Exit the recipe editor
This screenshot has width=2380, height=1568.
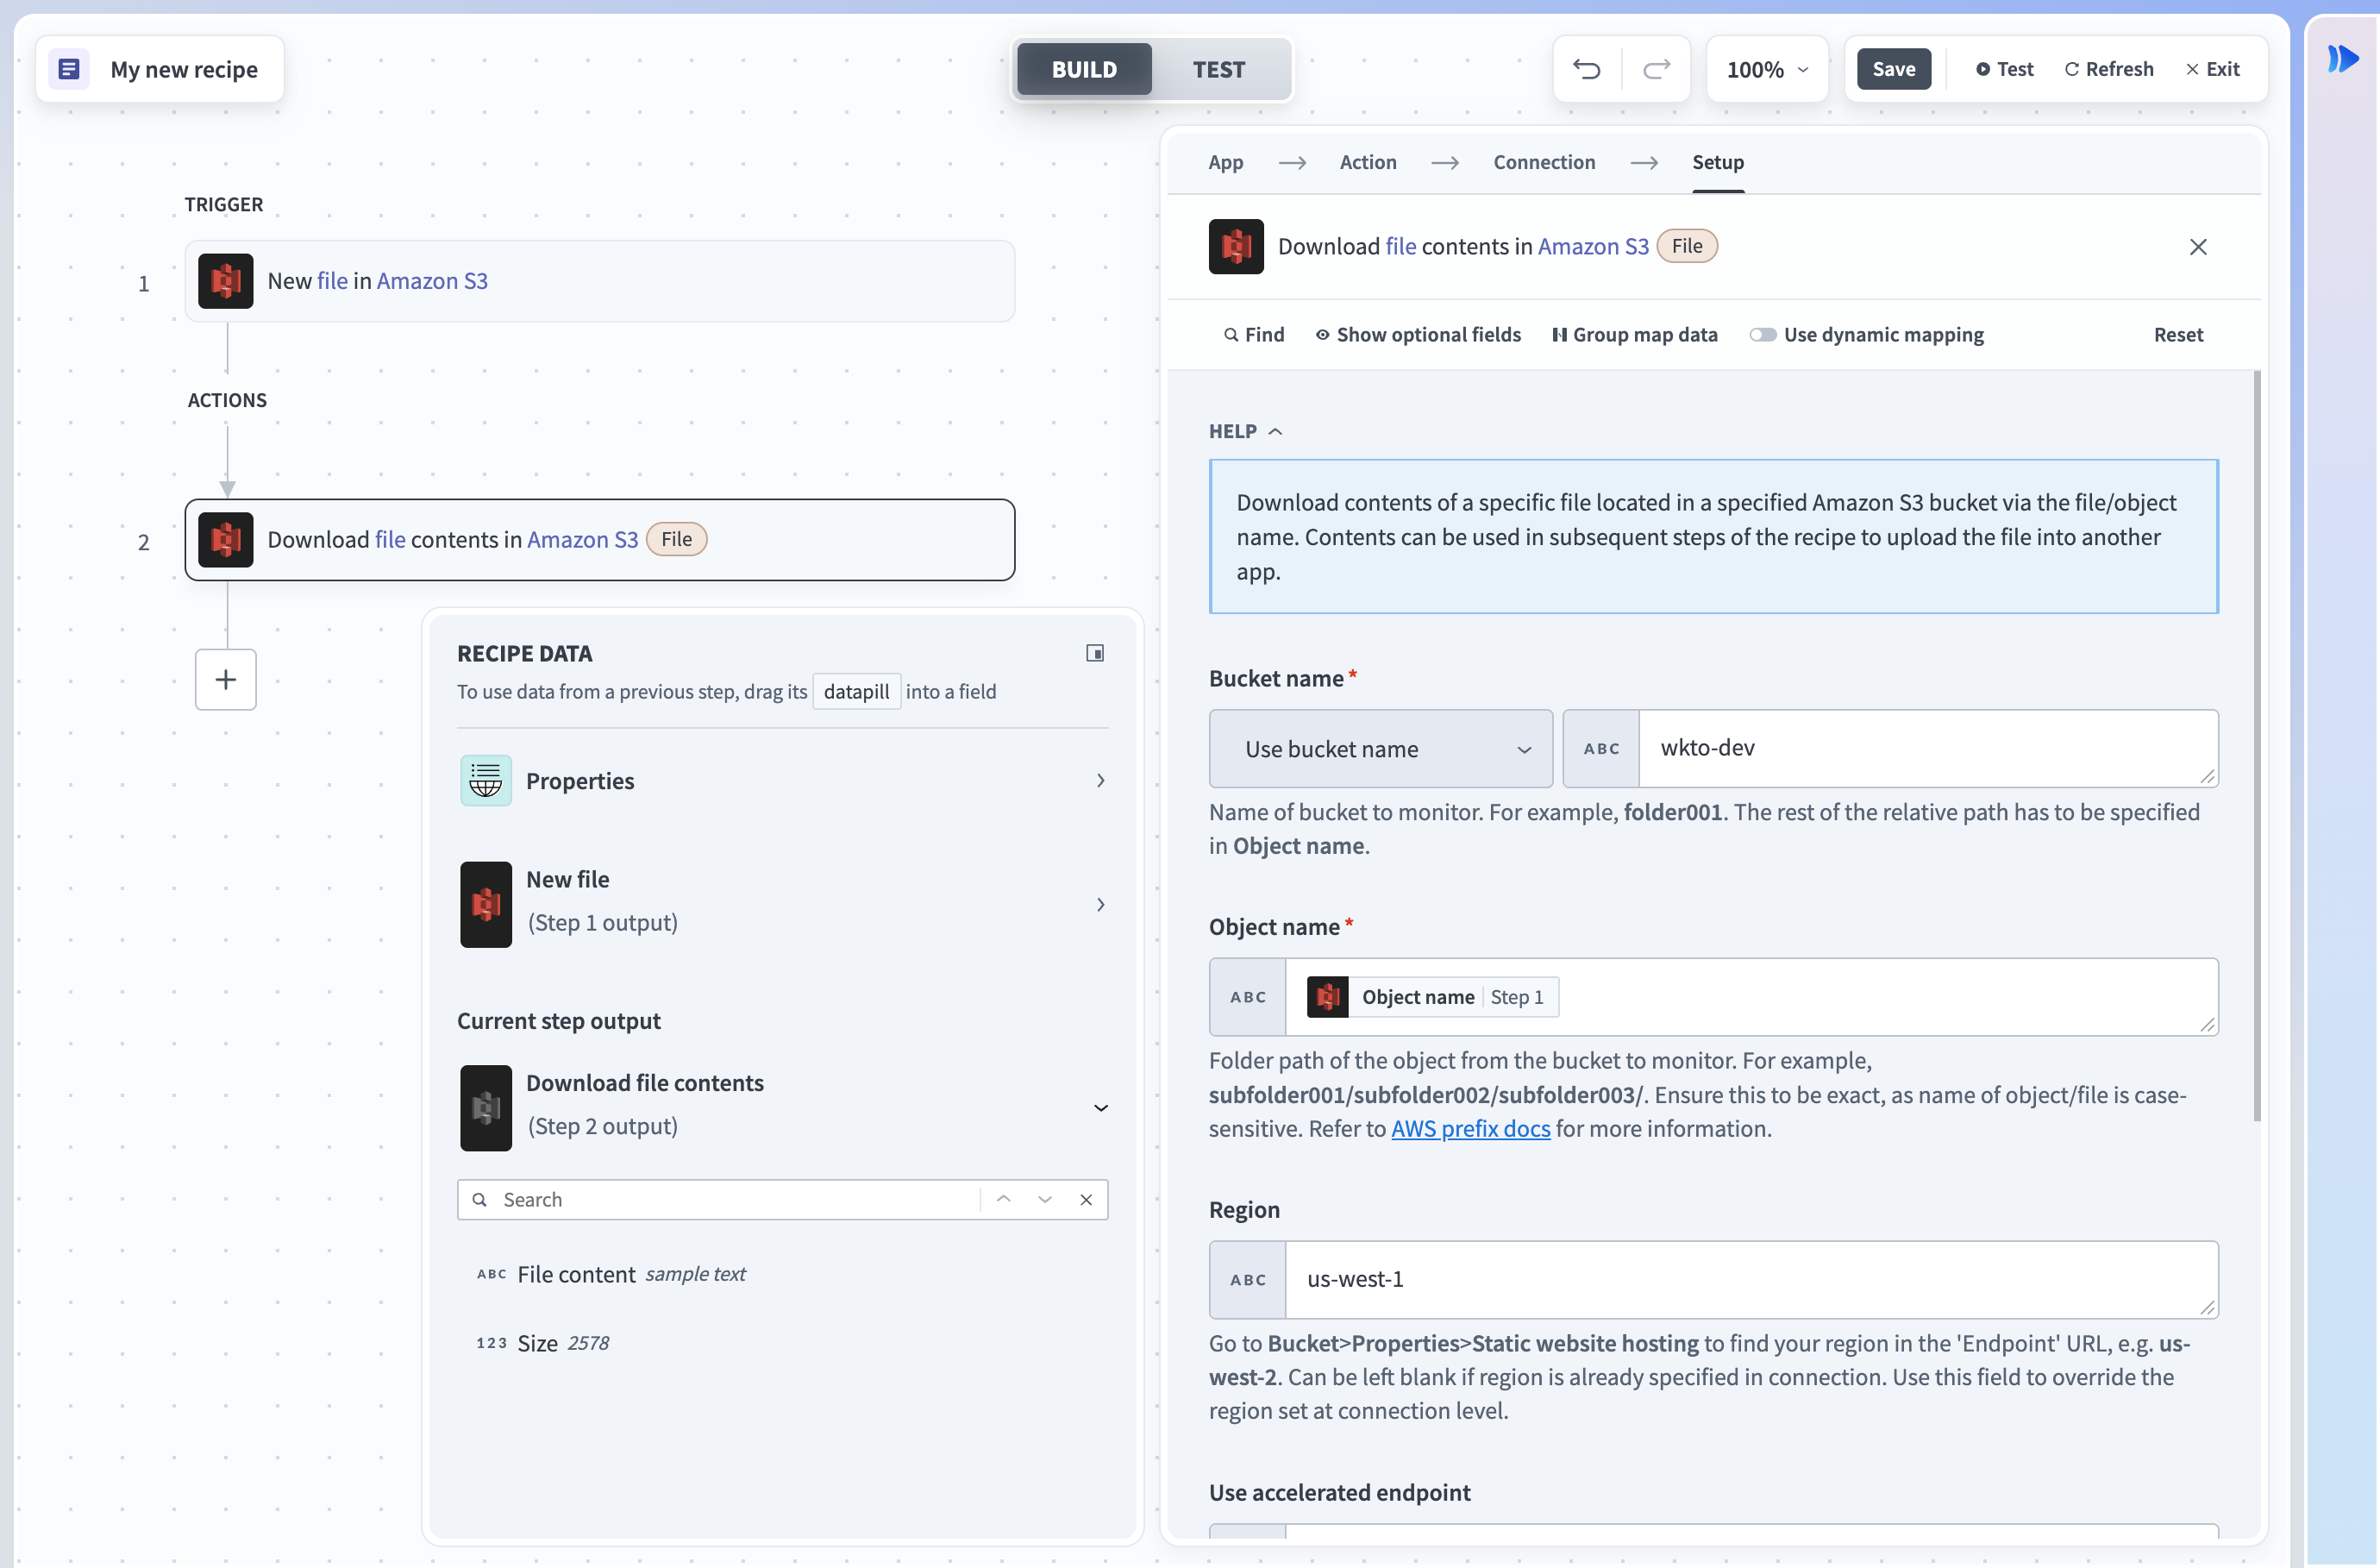click(x=2213, y=69)
